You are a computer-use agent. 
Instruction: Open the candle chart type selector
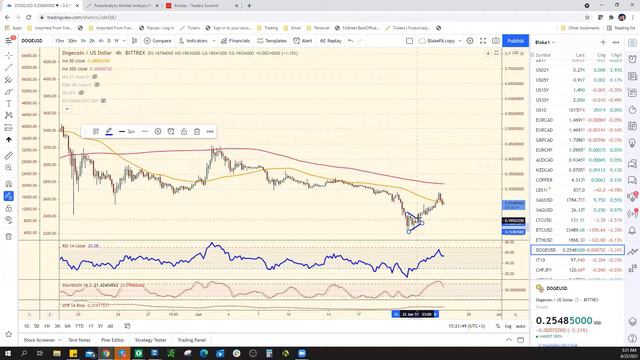134,41
